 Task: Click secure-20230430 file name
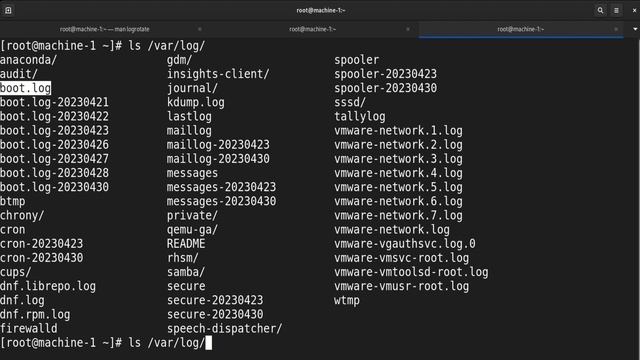tap(215, 315)
